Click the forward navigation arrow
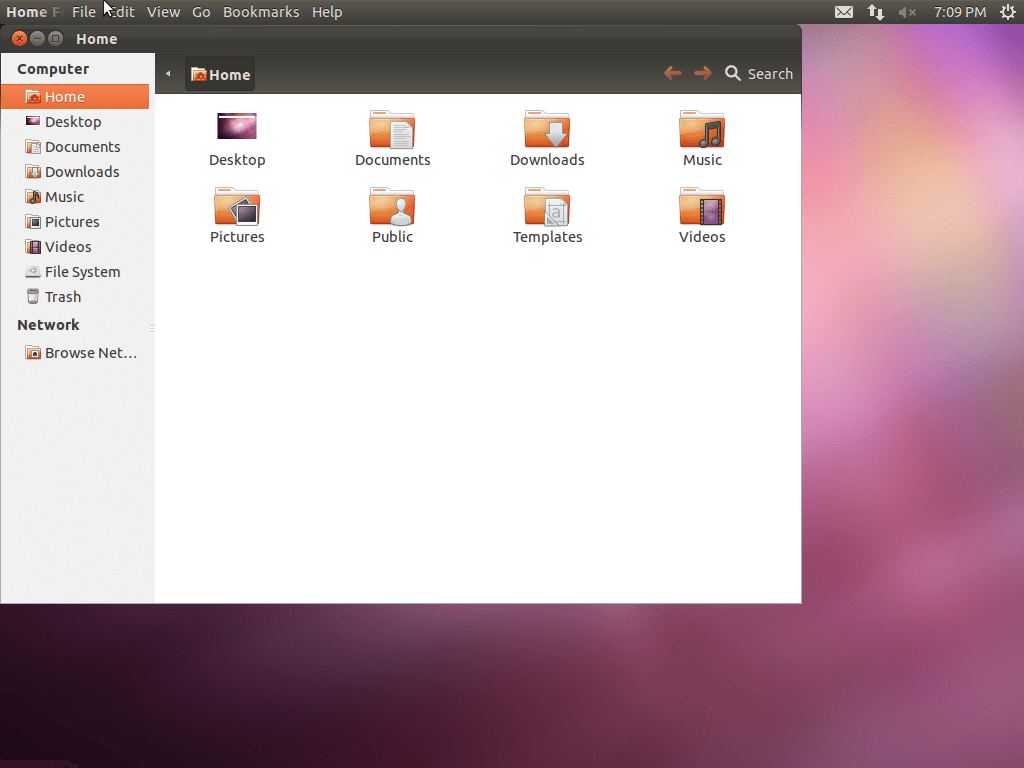Image resolution: width=1024 pixels, height=768 pixels. (703, 73)
